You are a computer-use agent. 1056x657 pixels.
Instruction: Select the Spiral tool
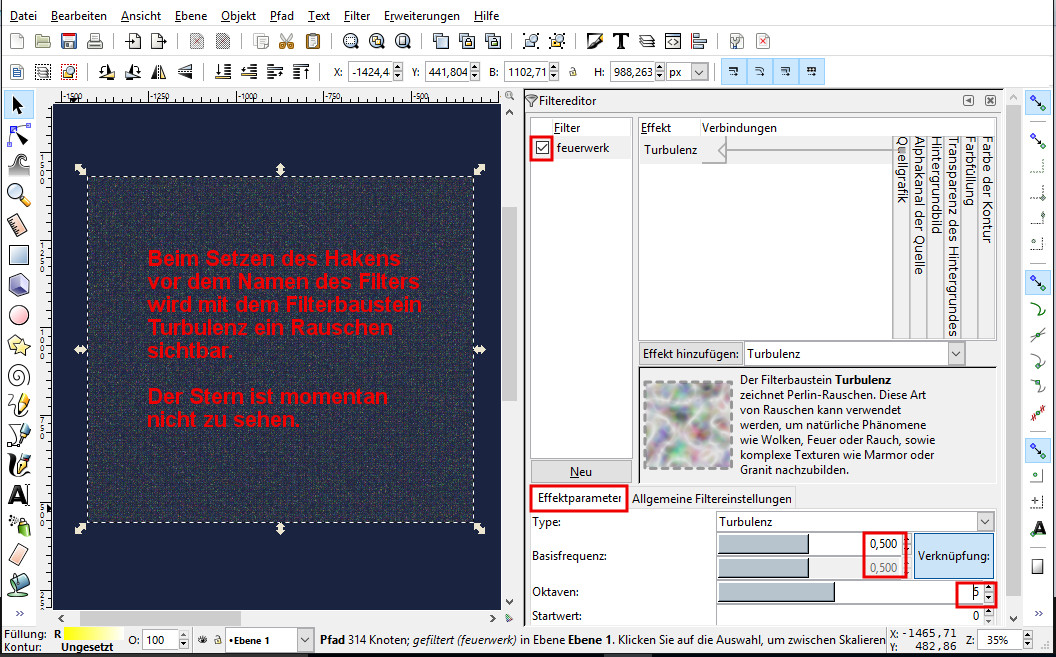click(x=18, y=375)
